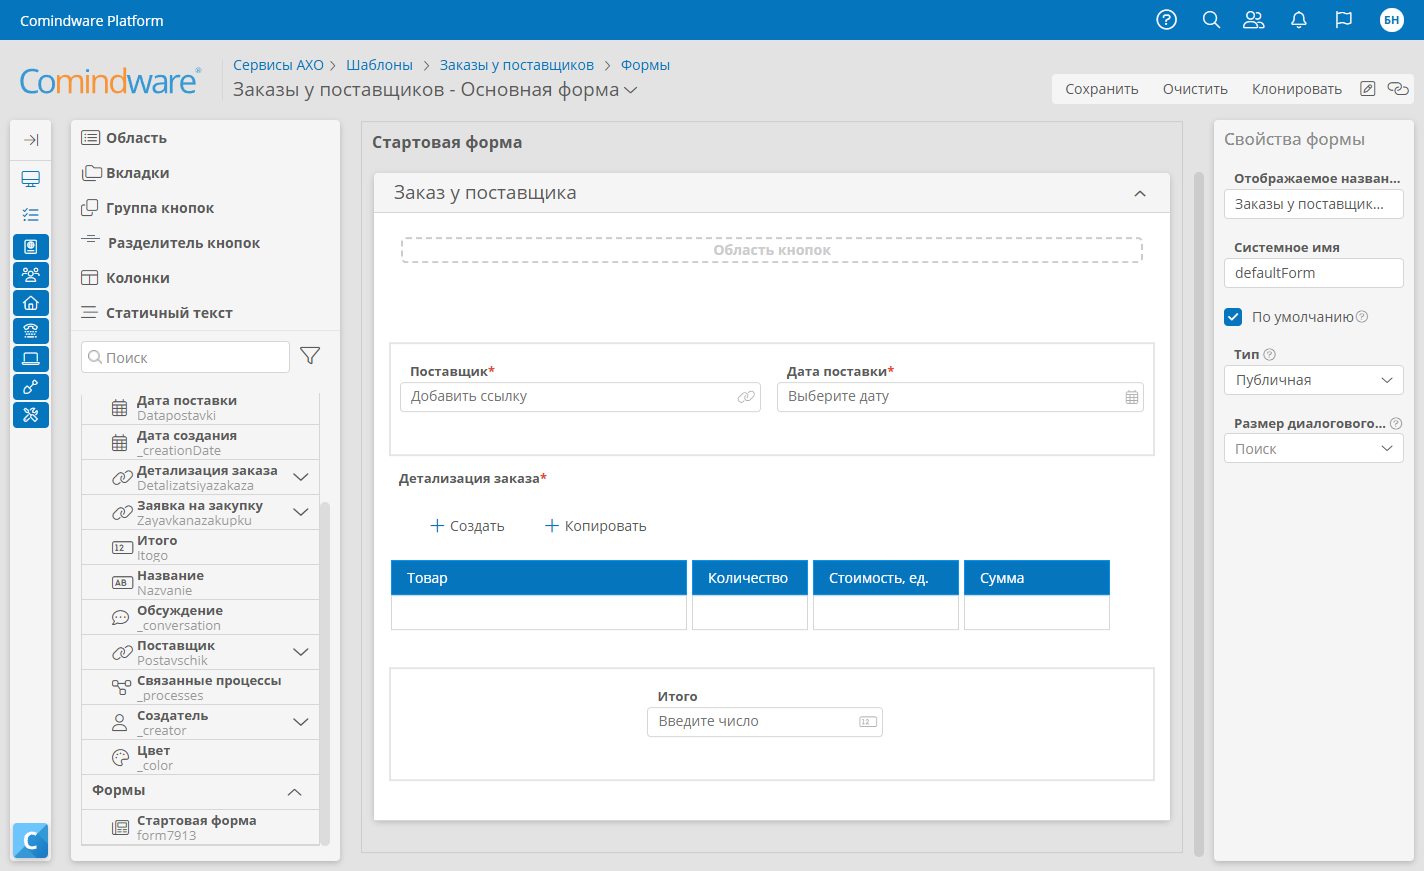The width and height of the screenshot is (1424, 871).
Task: Collapse the Заказ у поставщика section
Action: [1140, 194]
